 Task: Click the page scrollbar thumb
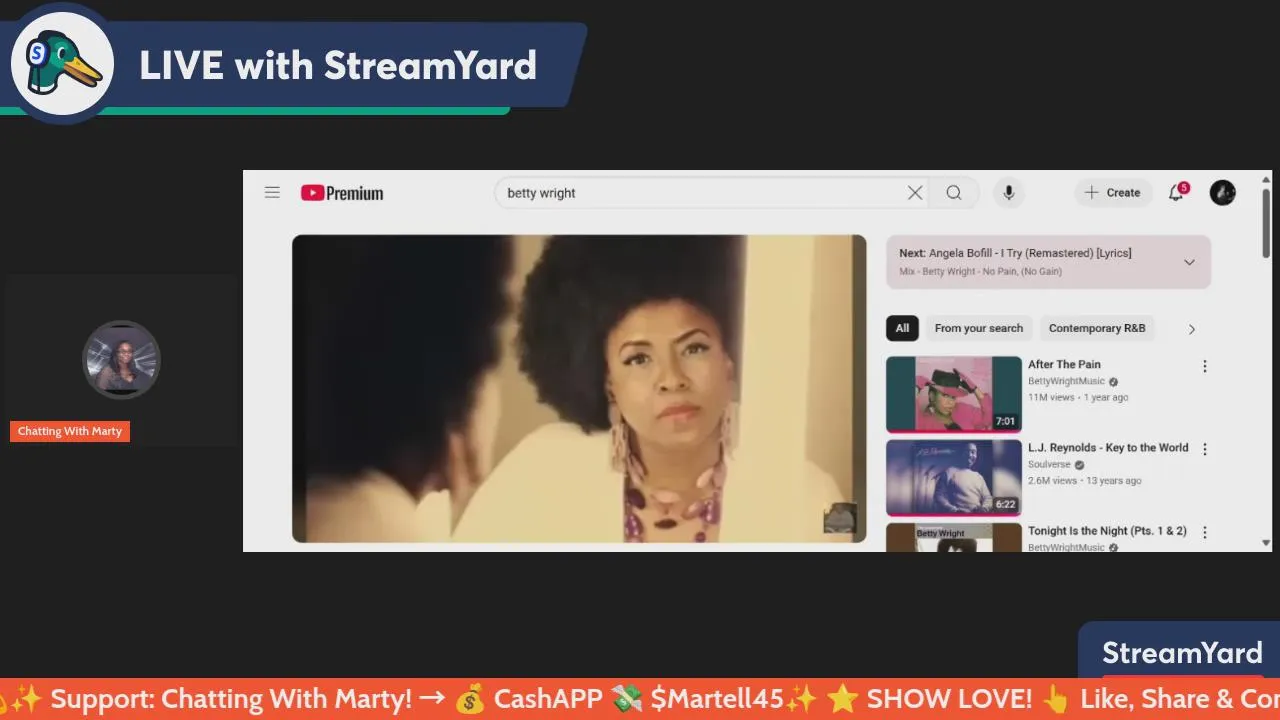coord(1267,222)
